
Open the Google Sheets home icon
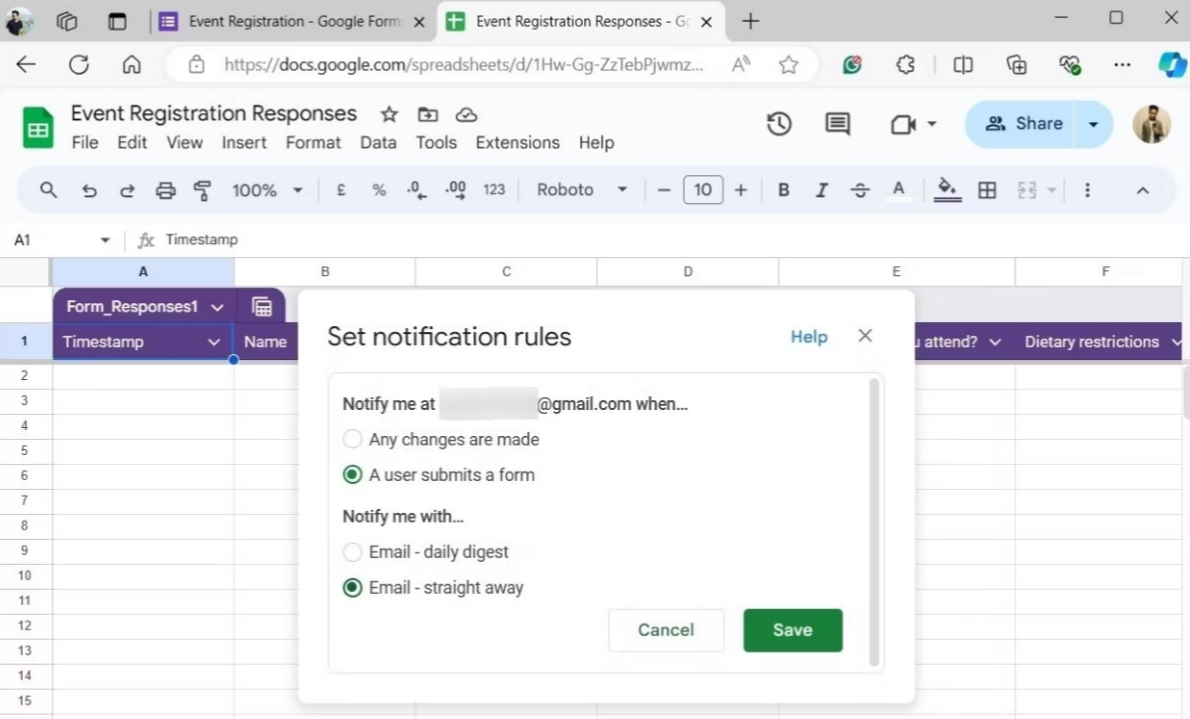[37, 128]
